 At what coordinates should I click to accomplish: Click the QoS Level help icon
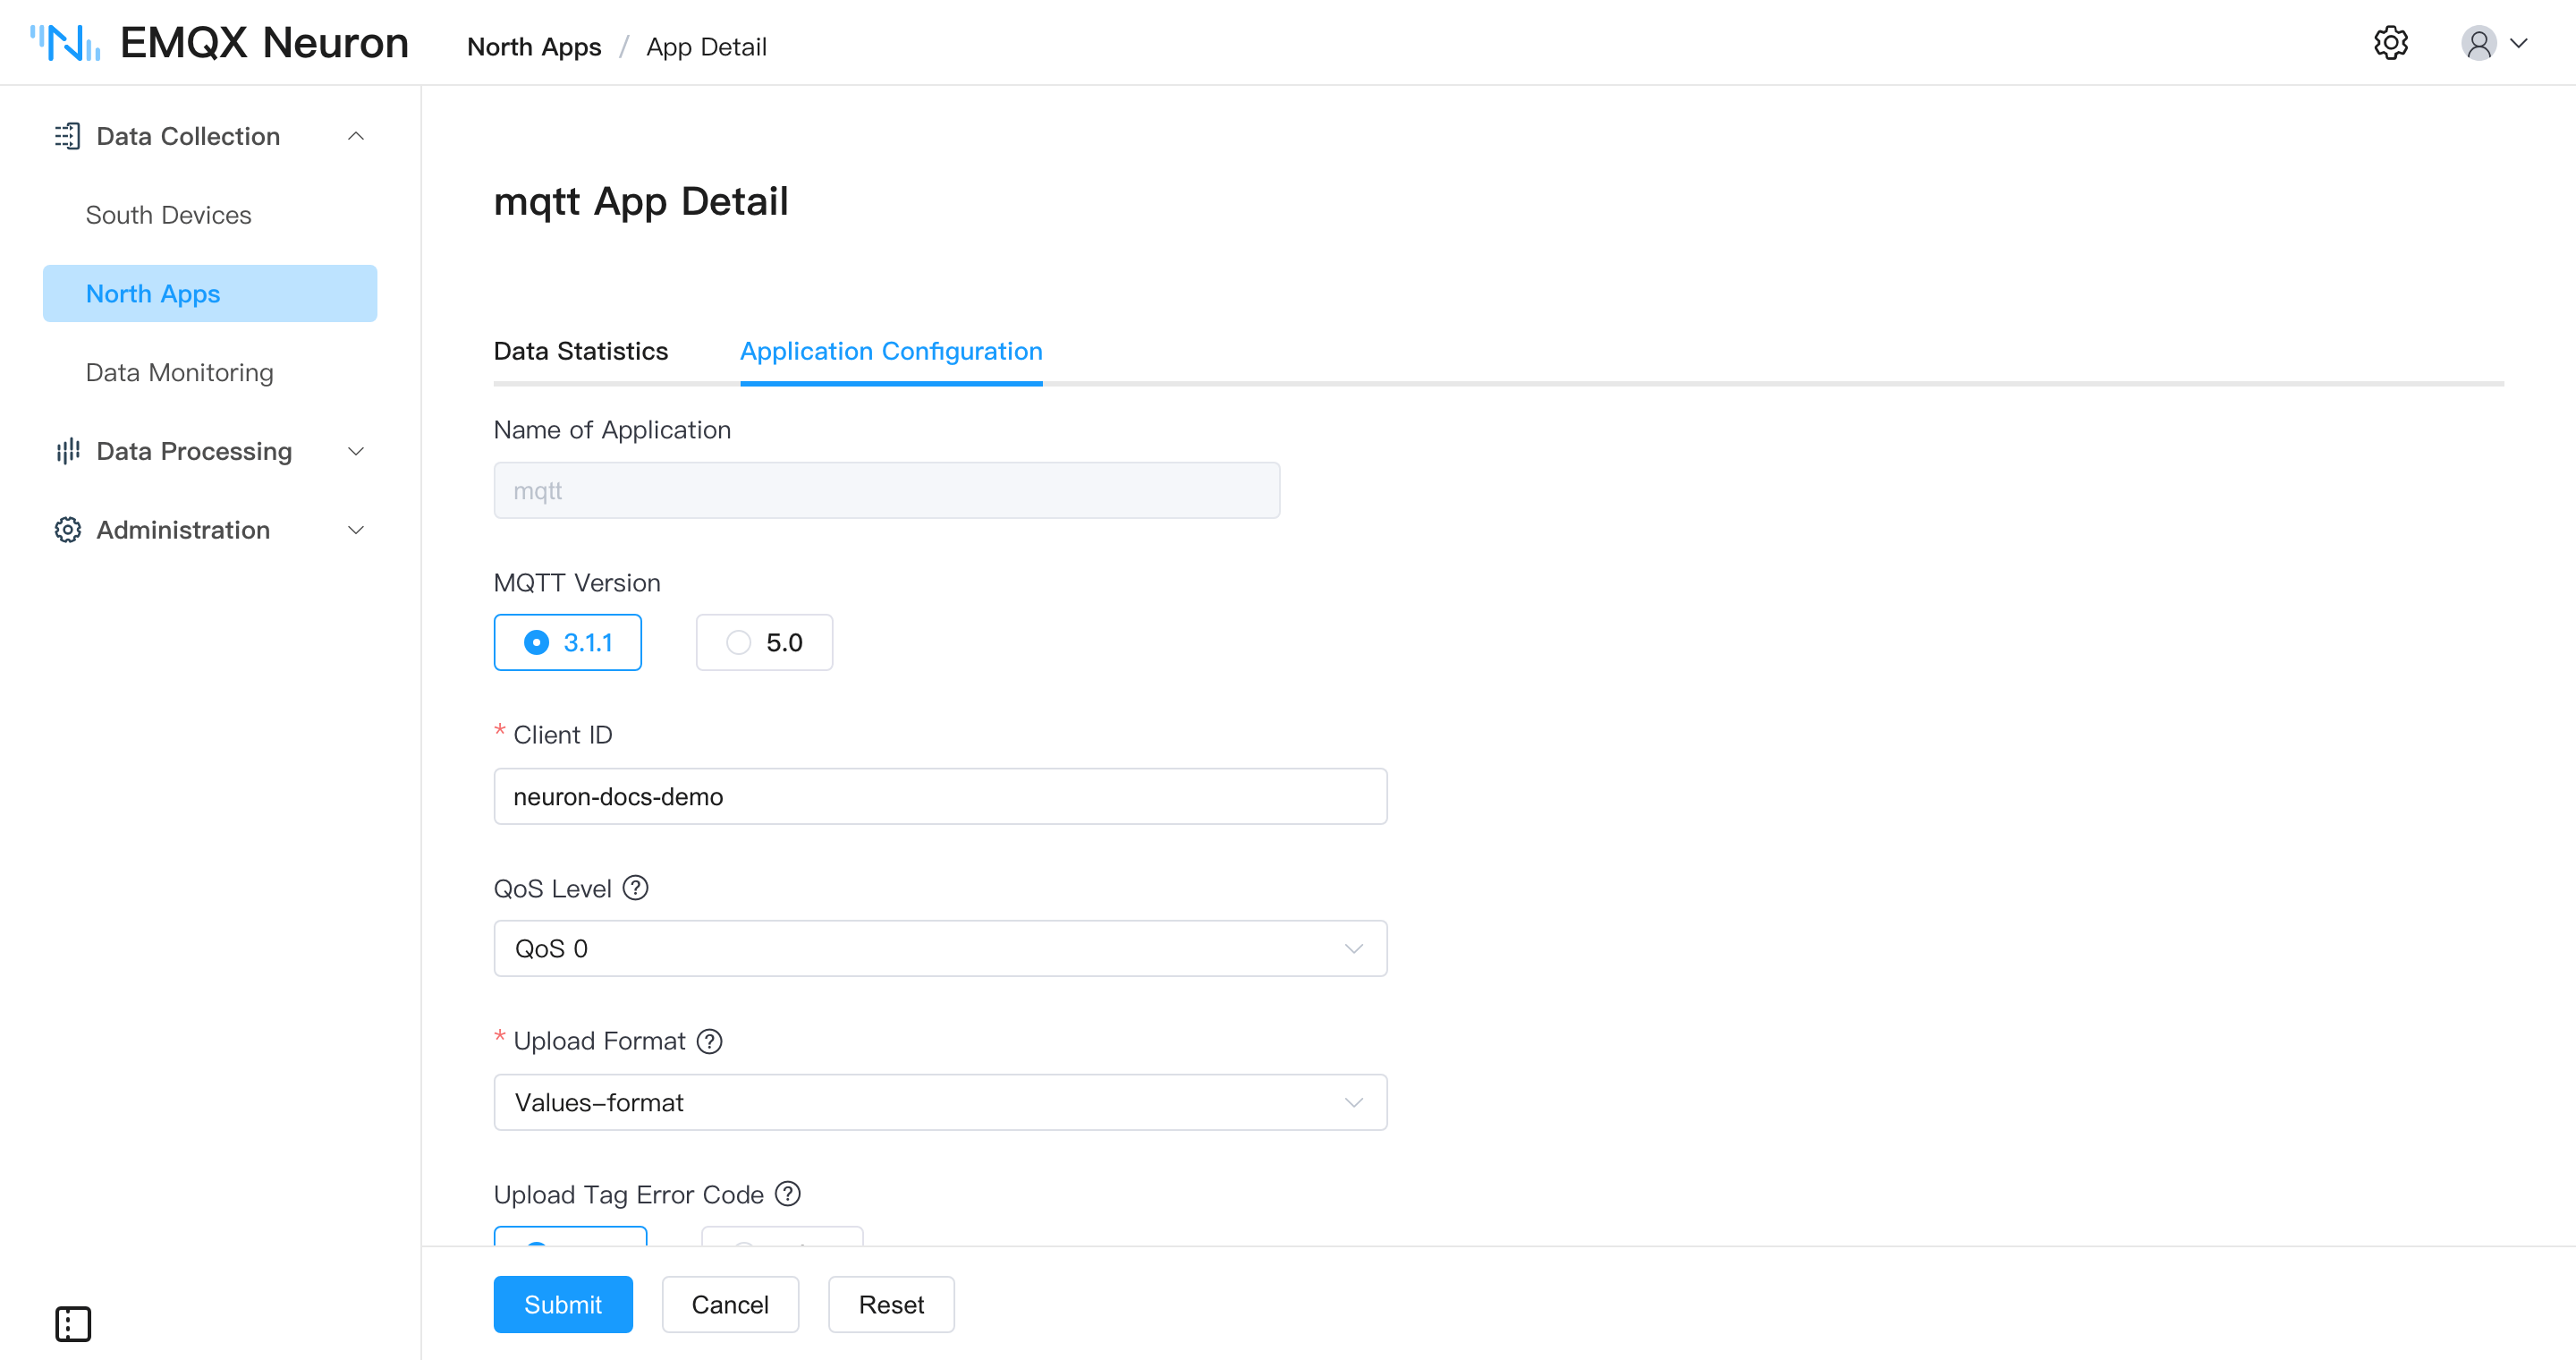point(636,888)
